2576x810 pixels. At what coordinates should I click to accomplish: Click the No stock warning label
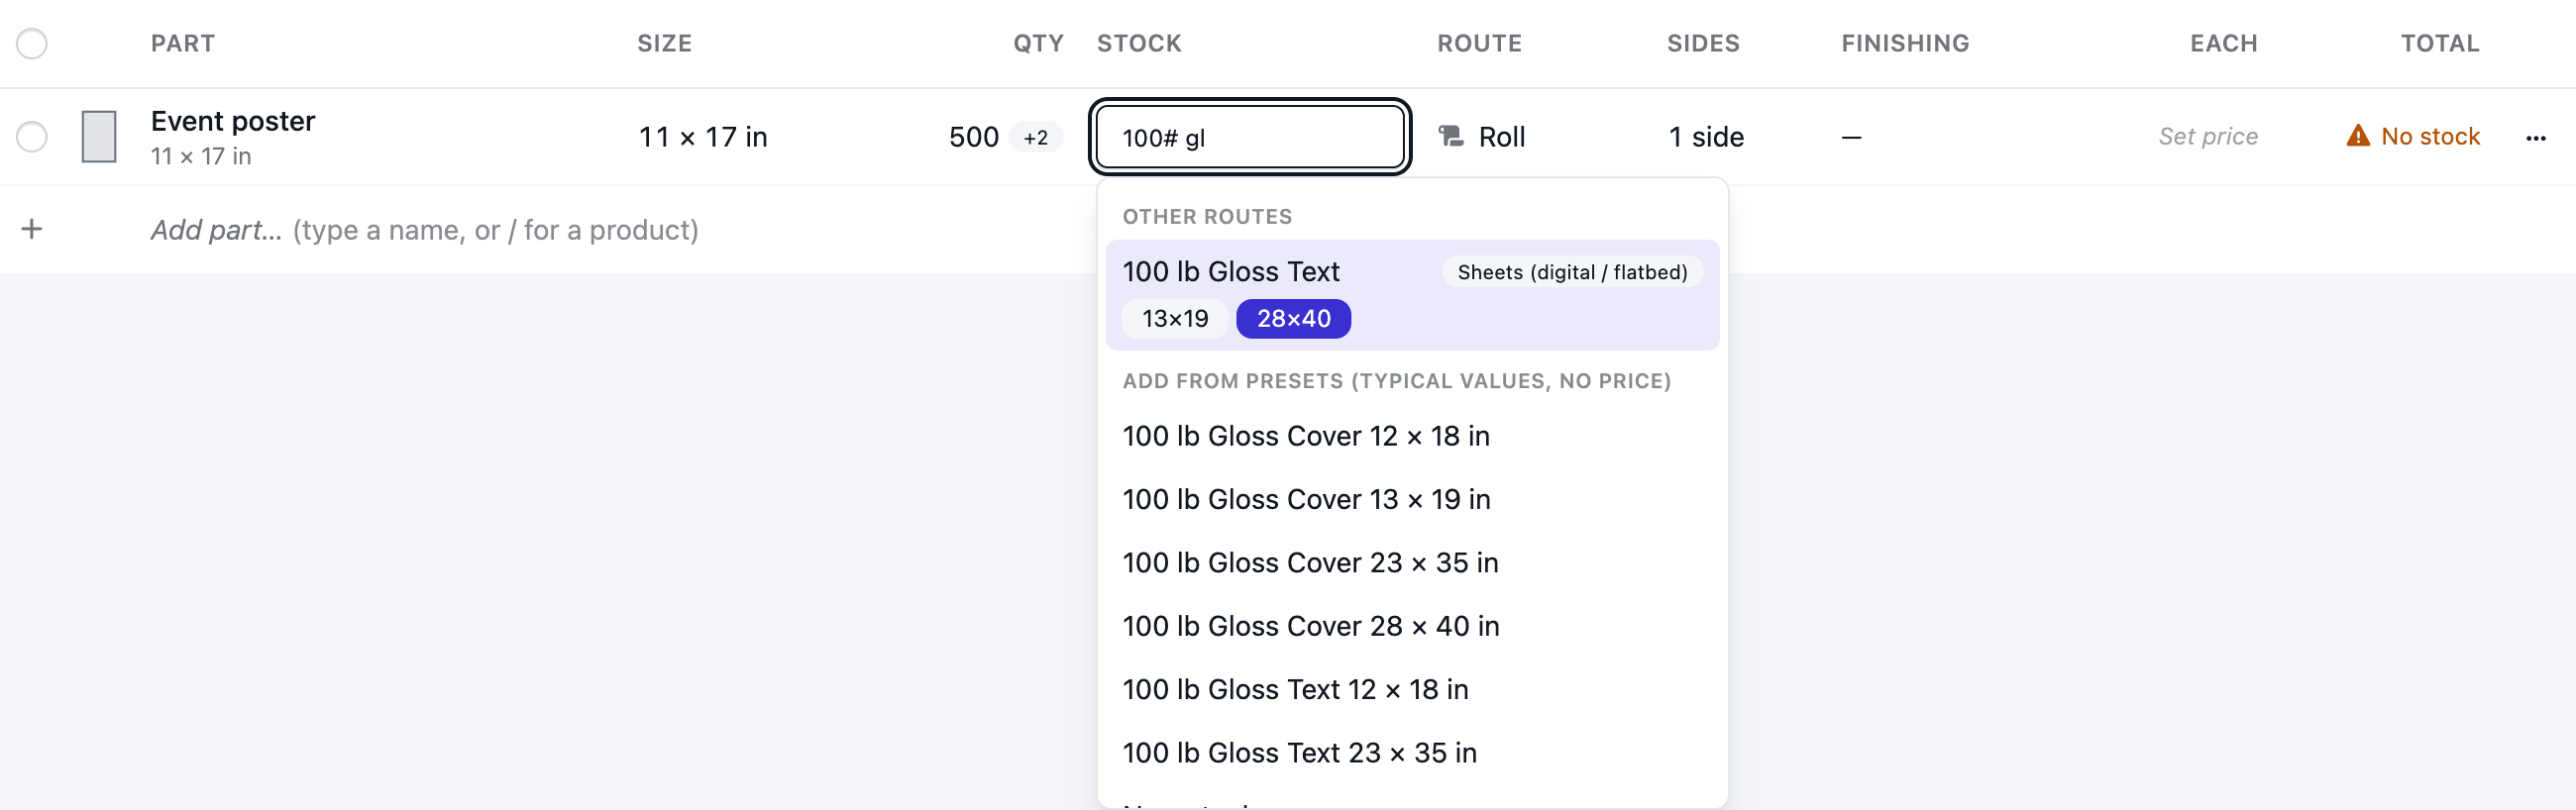[2430, 136]
